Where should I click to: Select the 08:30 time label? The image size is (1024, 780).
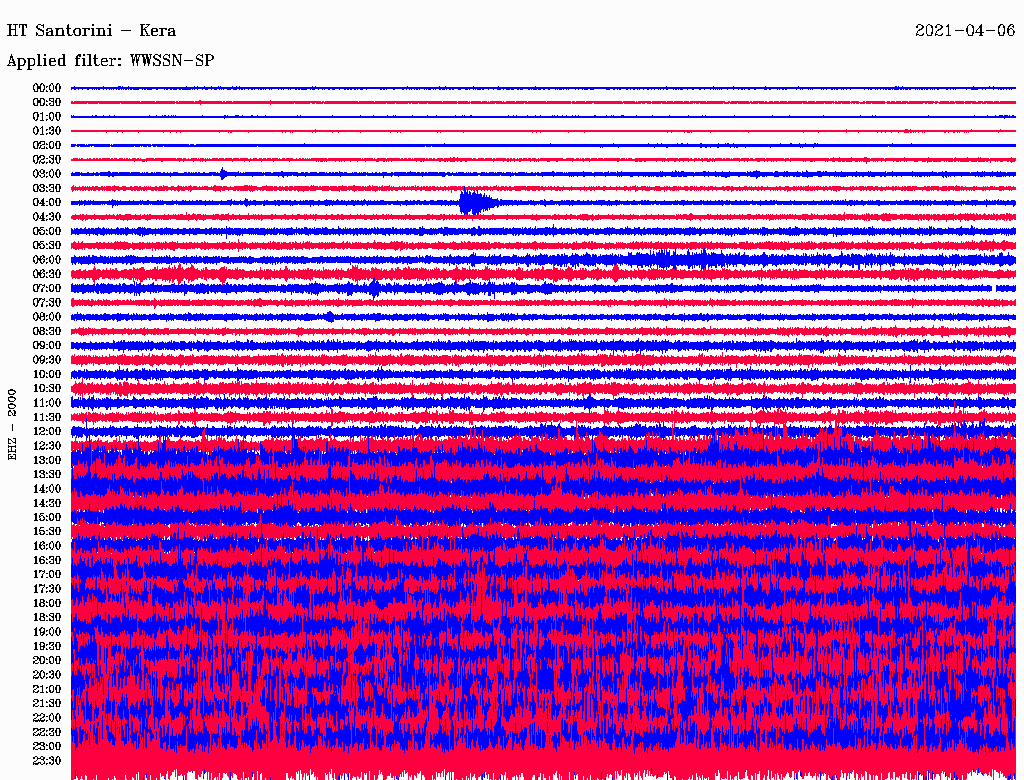pos(47,332)
